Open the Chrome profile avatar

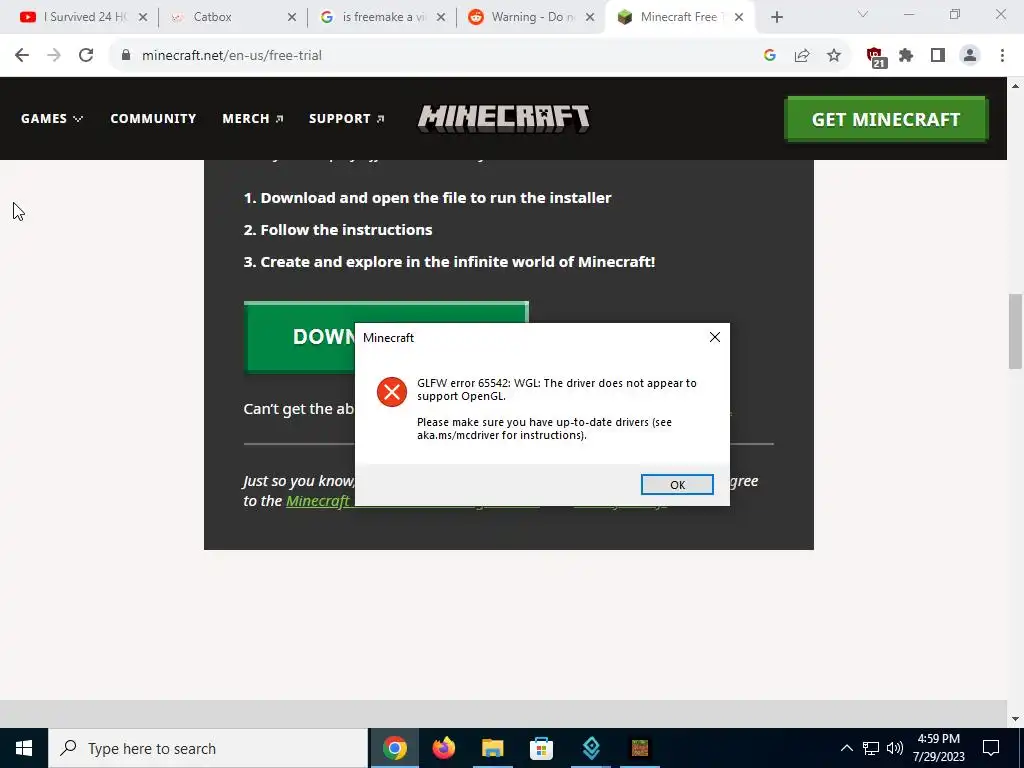point(970,56)
